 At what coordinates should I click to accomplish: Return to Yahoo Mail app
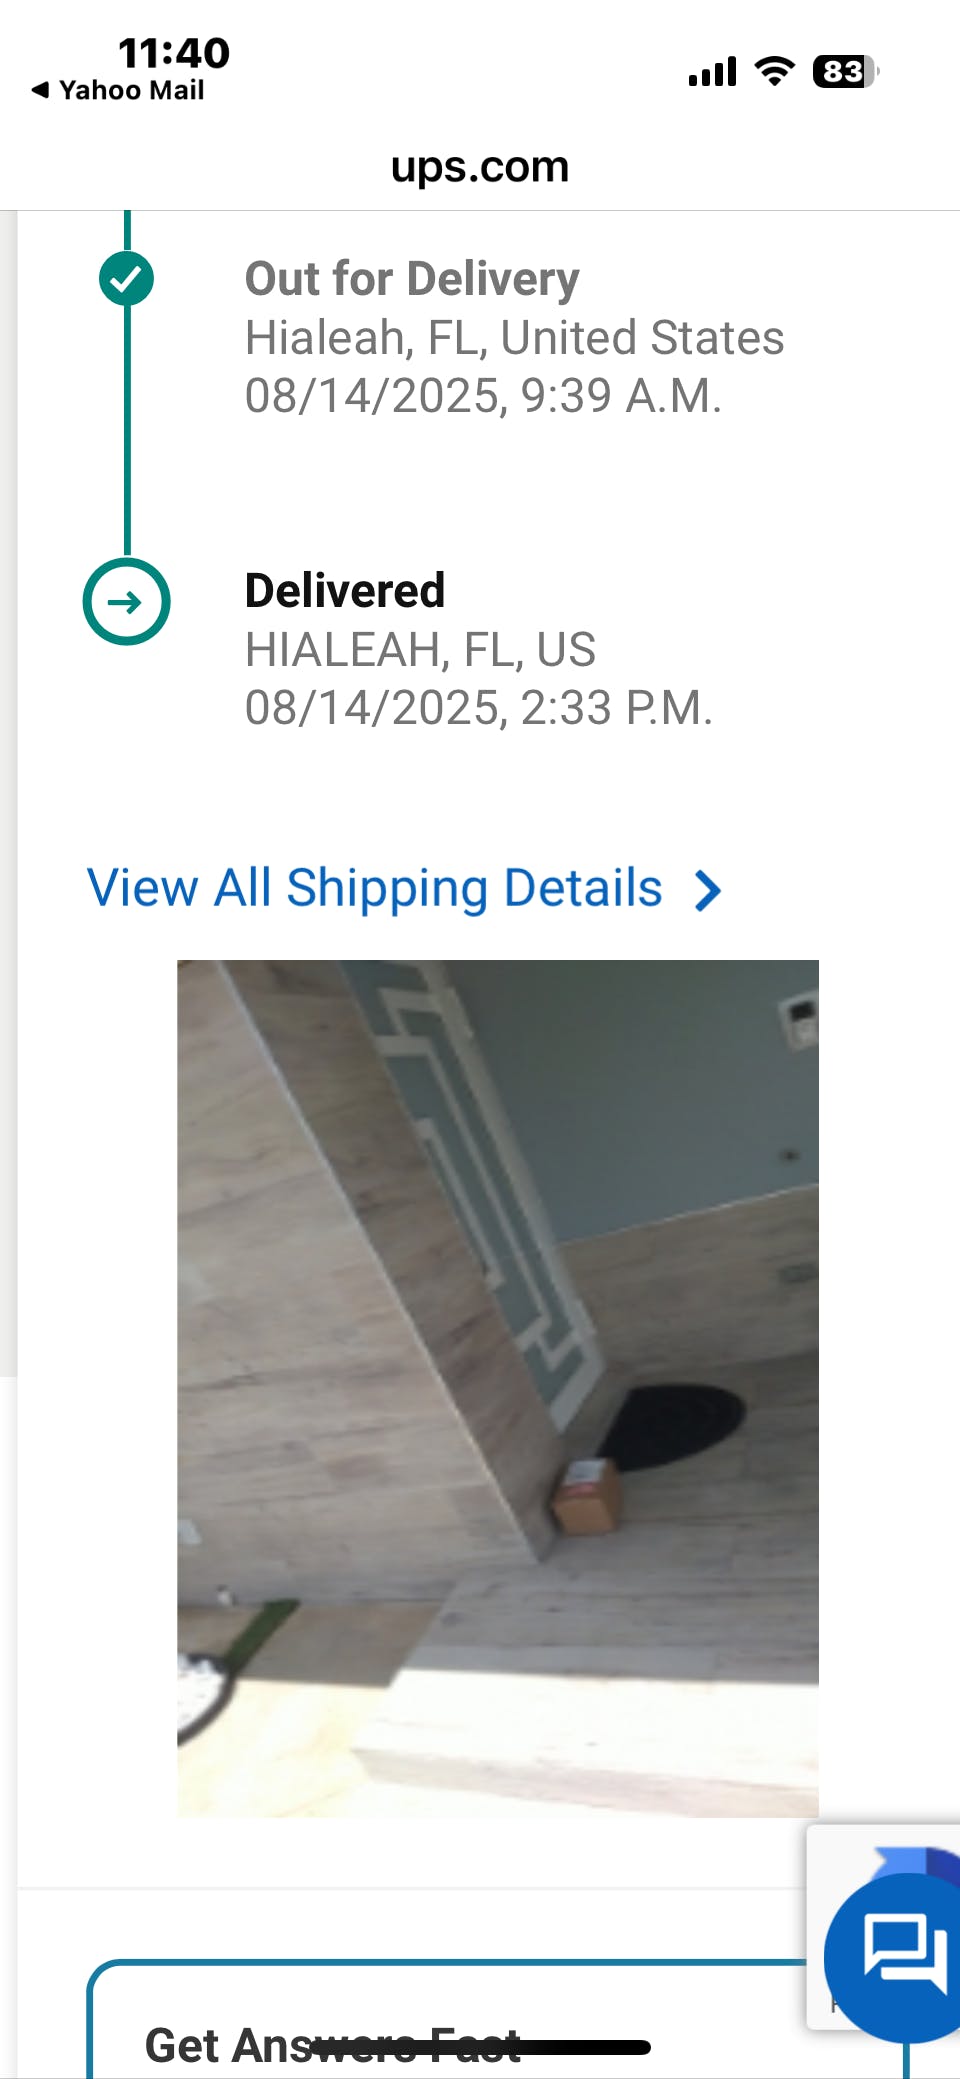point(118,90)
